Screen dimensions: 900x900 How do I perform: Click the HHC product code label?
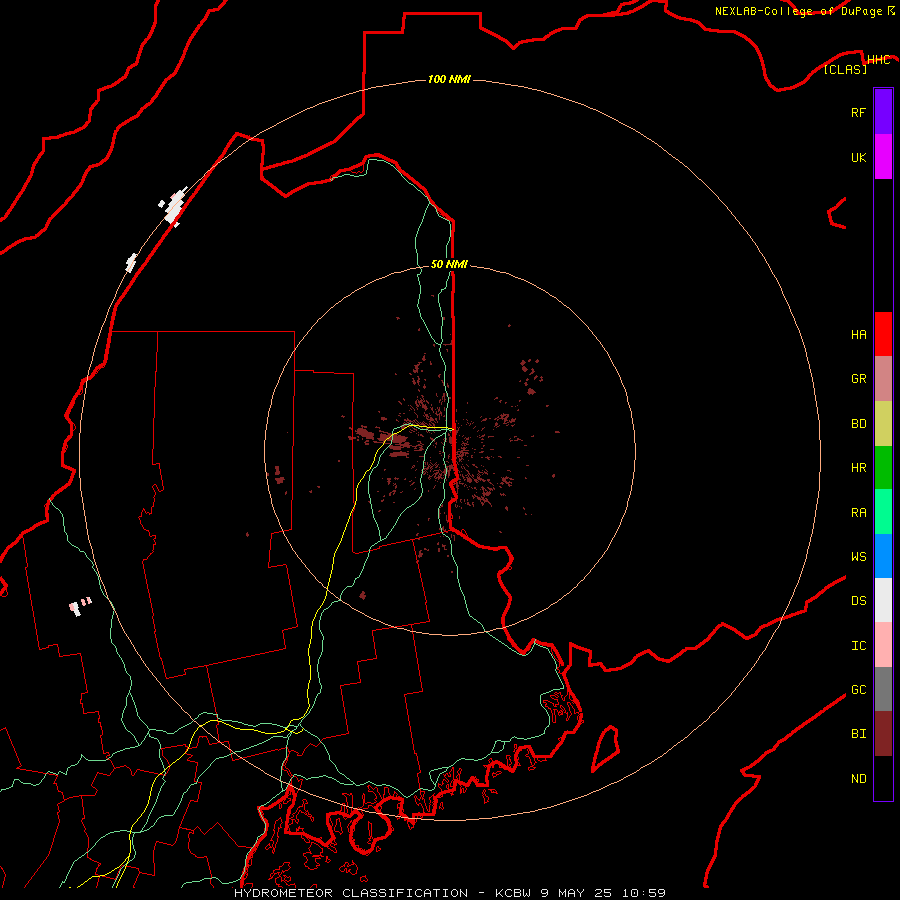(x=878, y=59)
